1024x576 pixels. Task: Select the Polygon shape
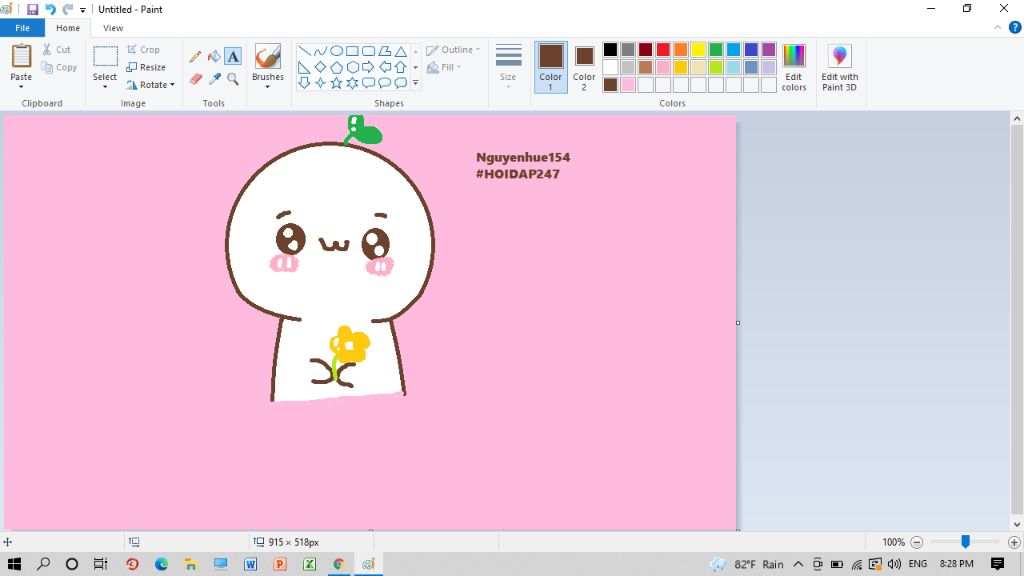[385, 51]
